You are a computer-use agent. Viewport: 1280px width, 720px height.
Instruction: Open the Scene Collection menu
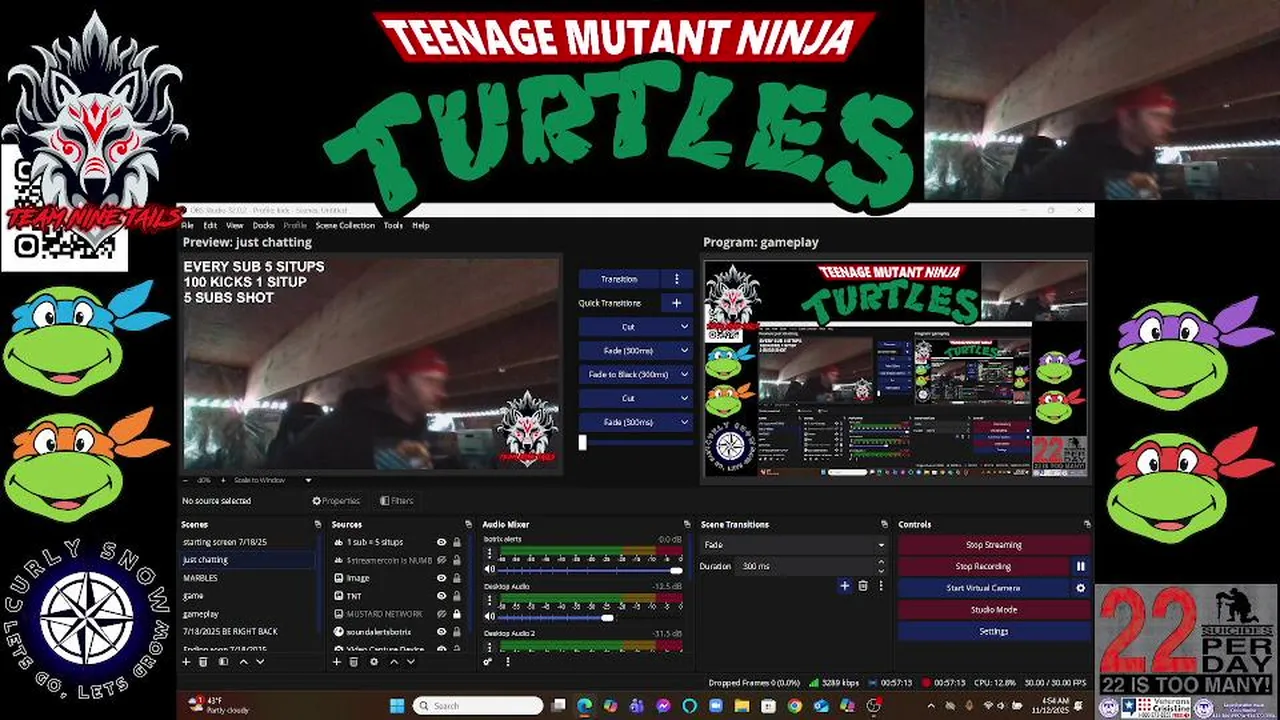345,225
